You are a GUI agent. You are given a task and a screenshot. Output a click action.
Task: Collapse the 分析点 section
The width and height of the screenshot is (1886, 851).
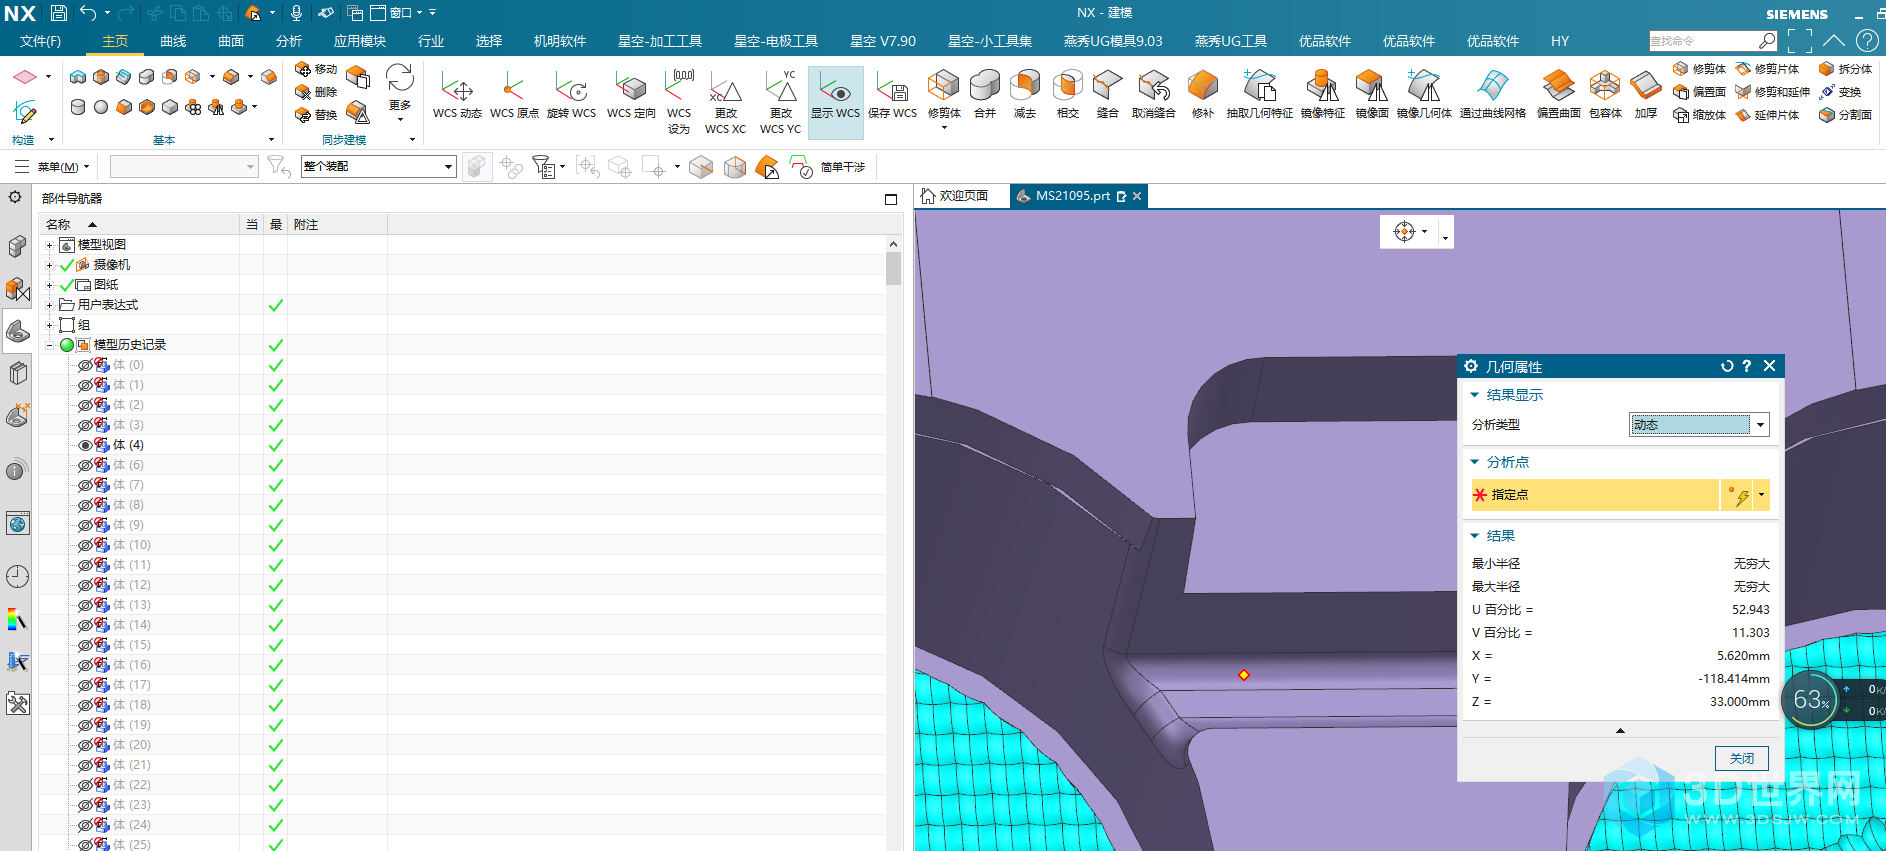(1474, 462)
